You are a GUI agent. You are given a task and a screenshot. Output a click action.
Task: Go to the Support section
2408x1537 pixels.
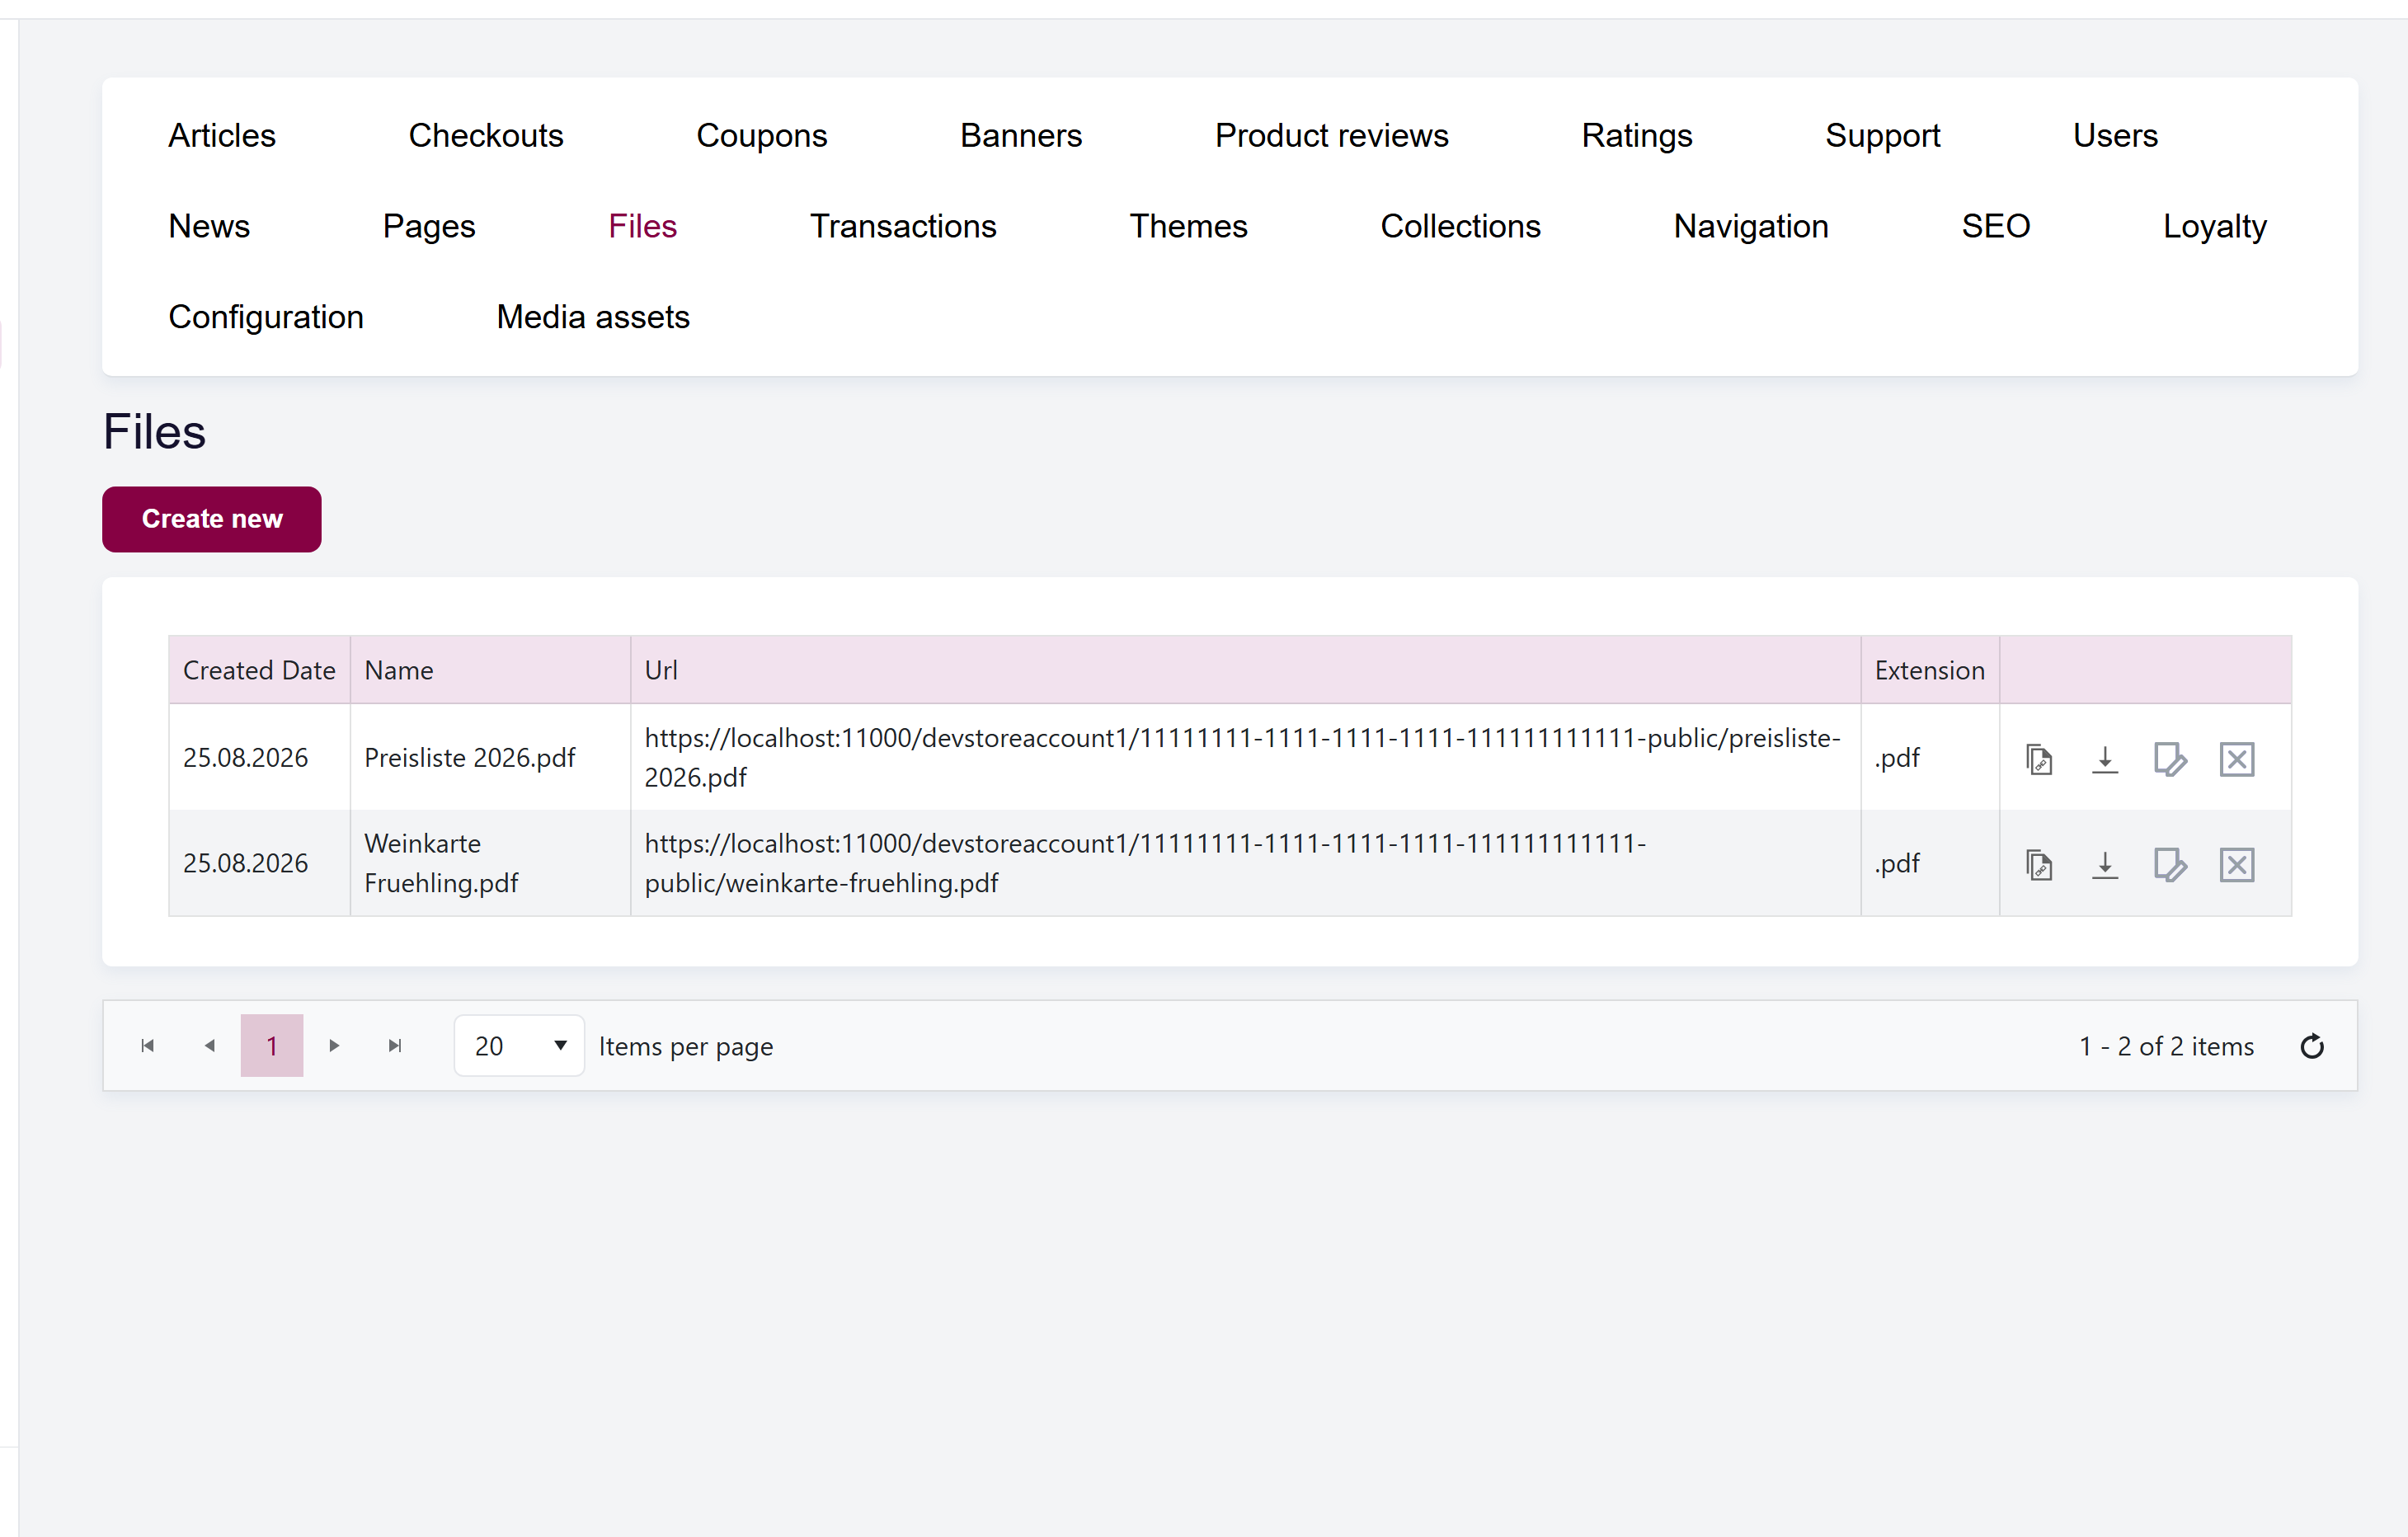tap(1883, 136)
